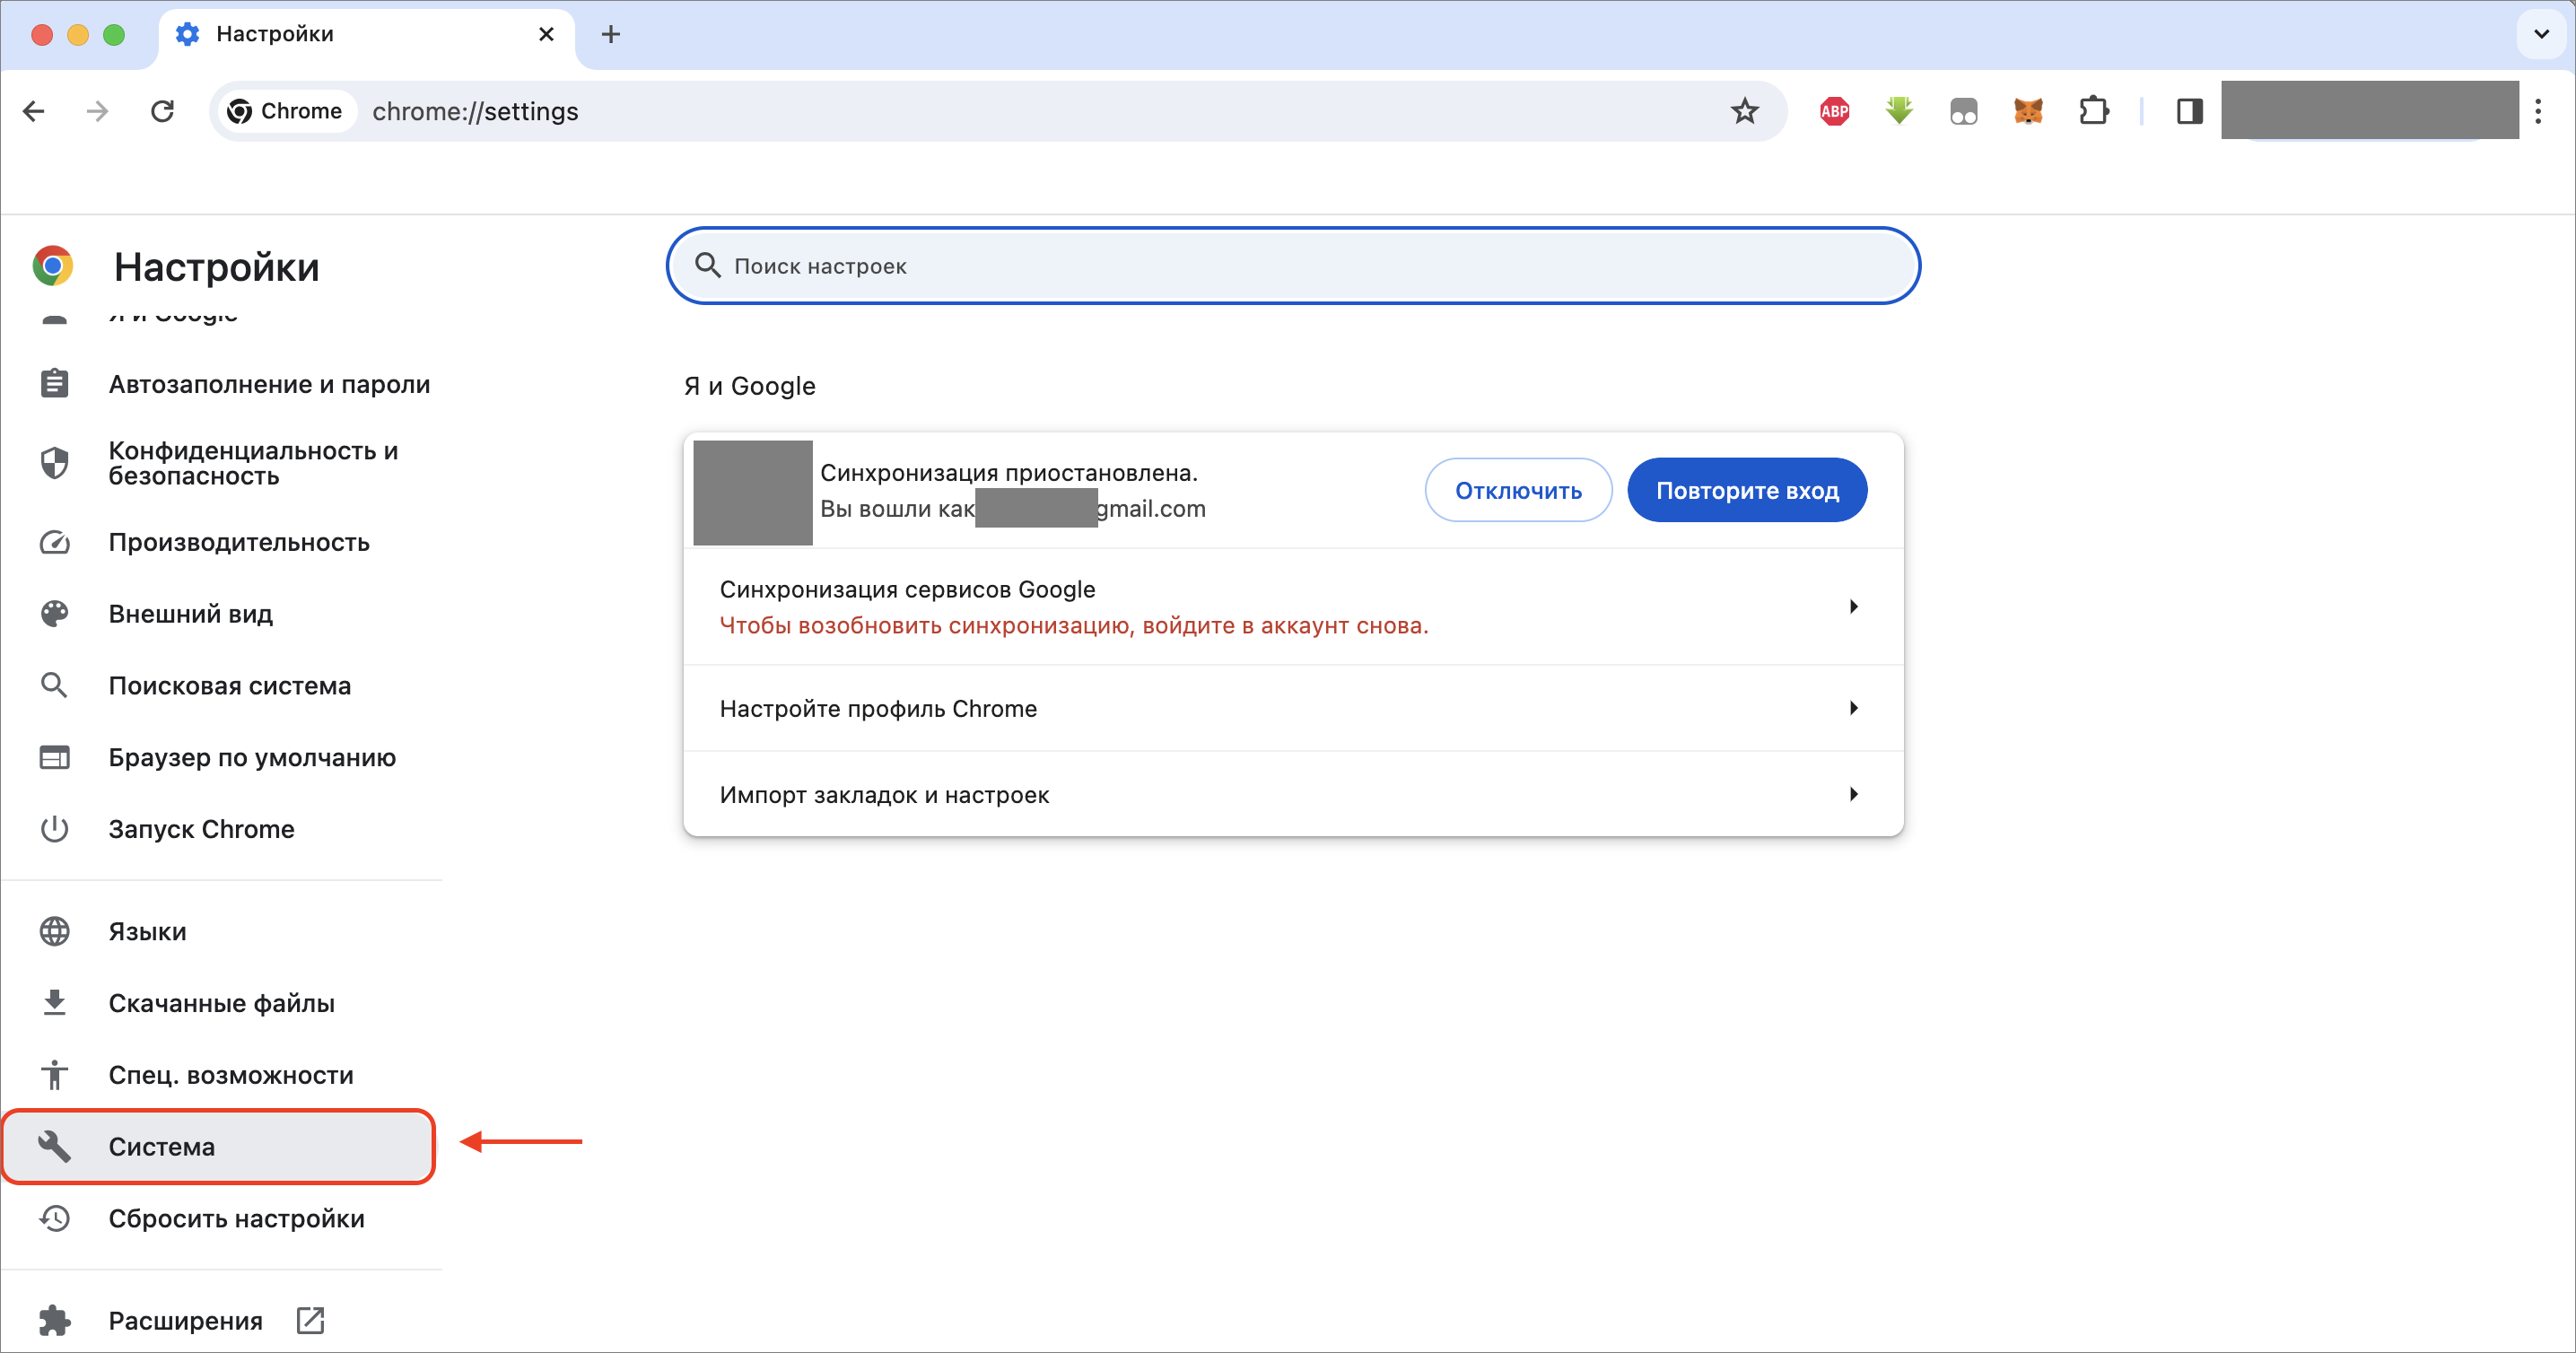Focus the Поиск настроек search field
The height and width of the screenshot is (1353, 2576).
click(x=1293, y=266)
